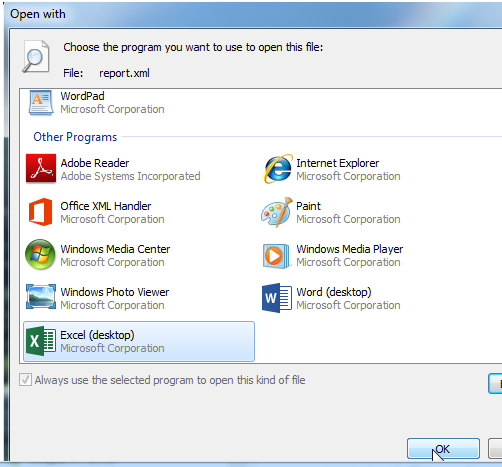Choose the Adobe Reader icon

click(41, 168)
